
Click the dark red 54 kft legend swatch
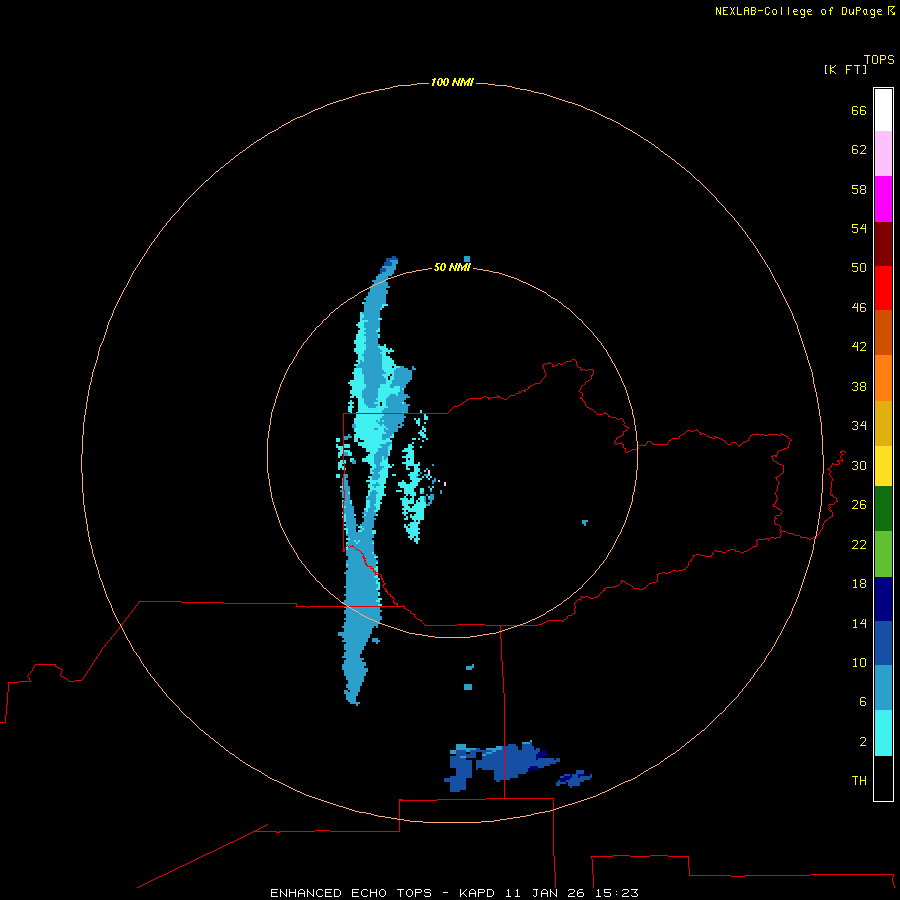tap(883, 243)
